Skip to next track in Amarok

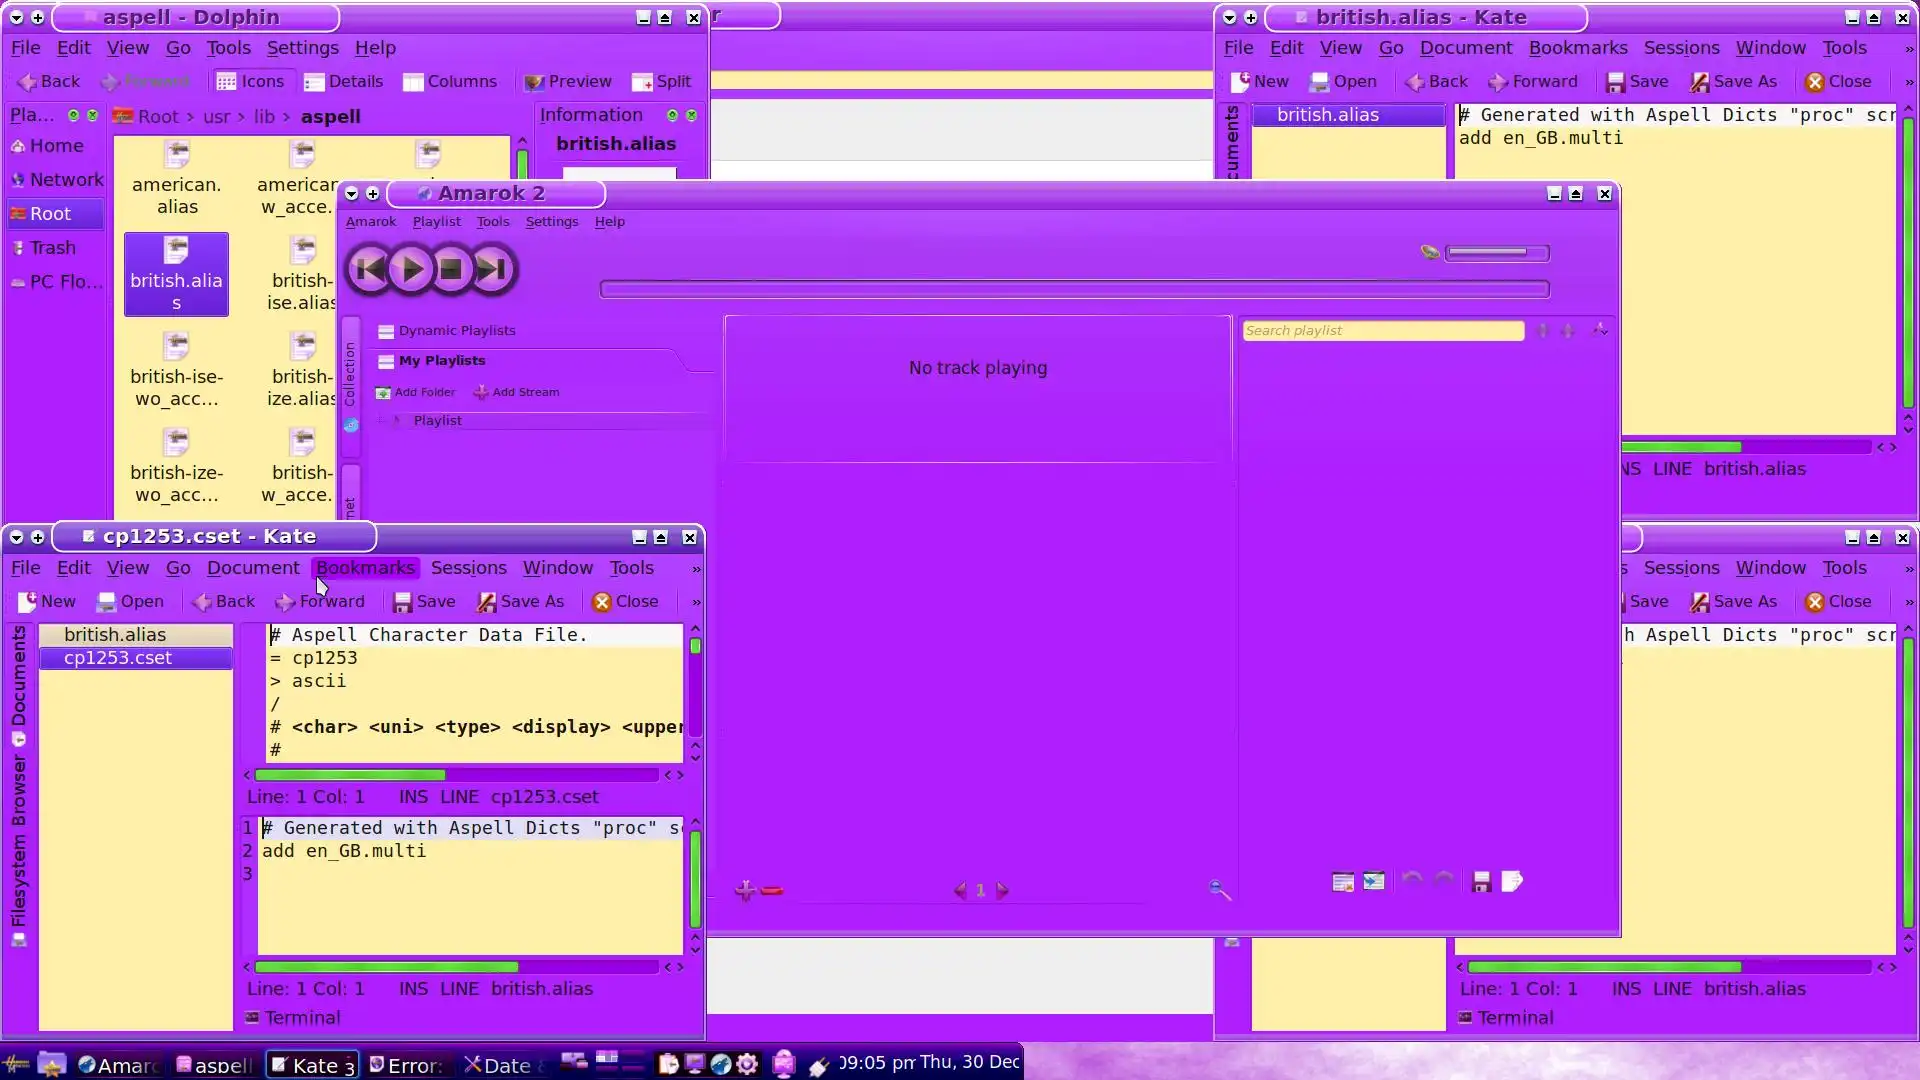[491, 269]
